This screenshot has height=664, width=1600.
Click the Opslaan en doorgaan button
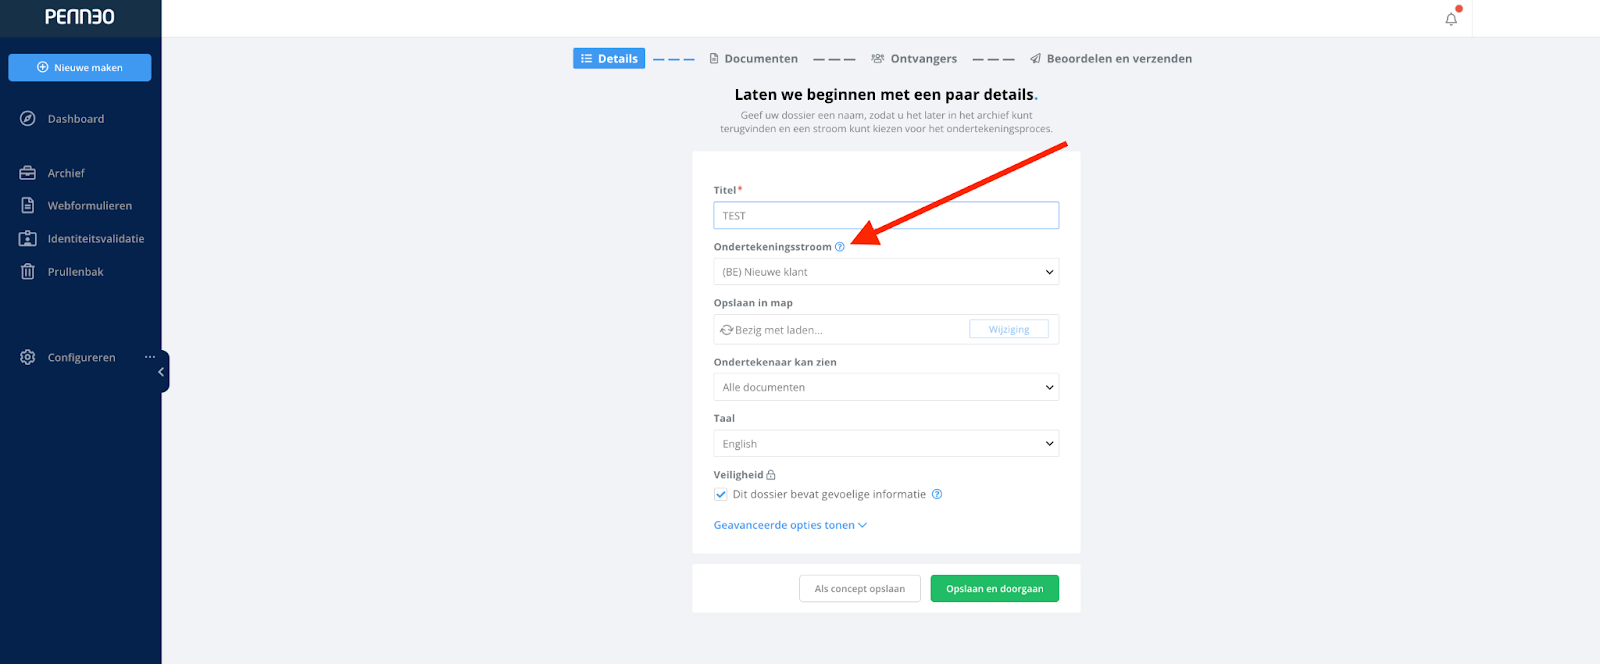(995, 589)
